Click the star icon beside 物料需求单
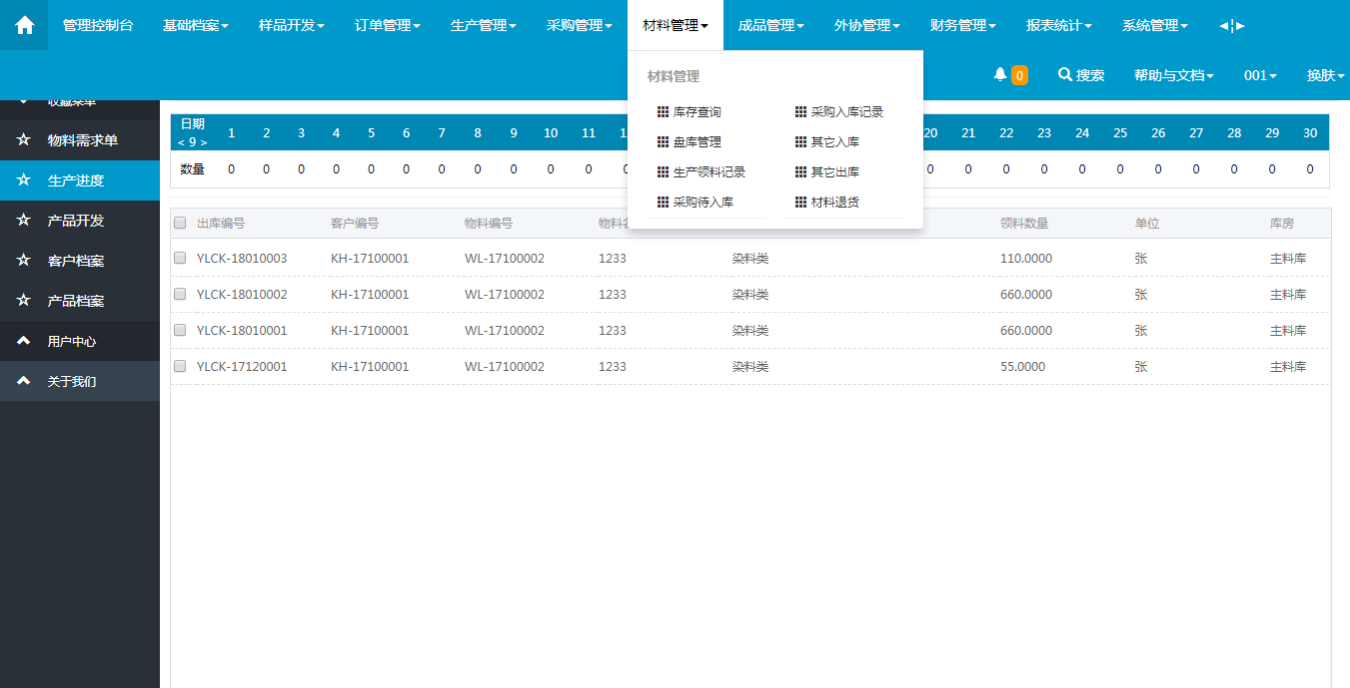 (24, 141)
